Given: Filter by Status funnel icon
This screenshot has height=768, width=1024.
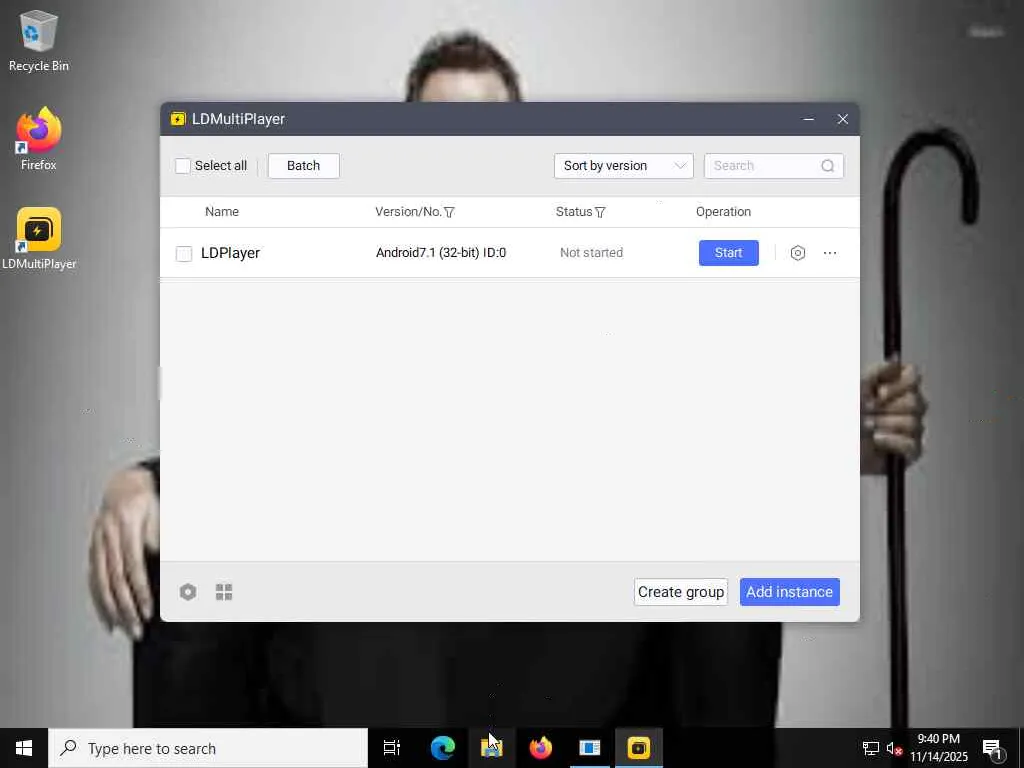Looking at the screenshot, I should (600, 212).
